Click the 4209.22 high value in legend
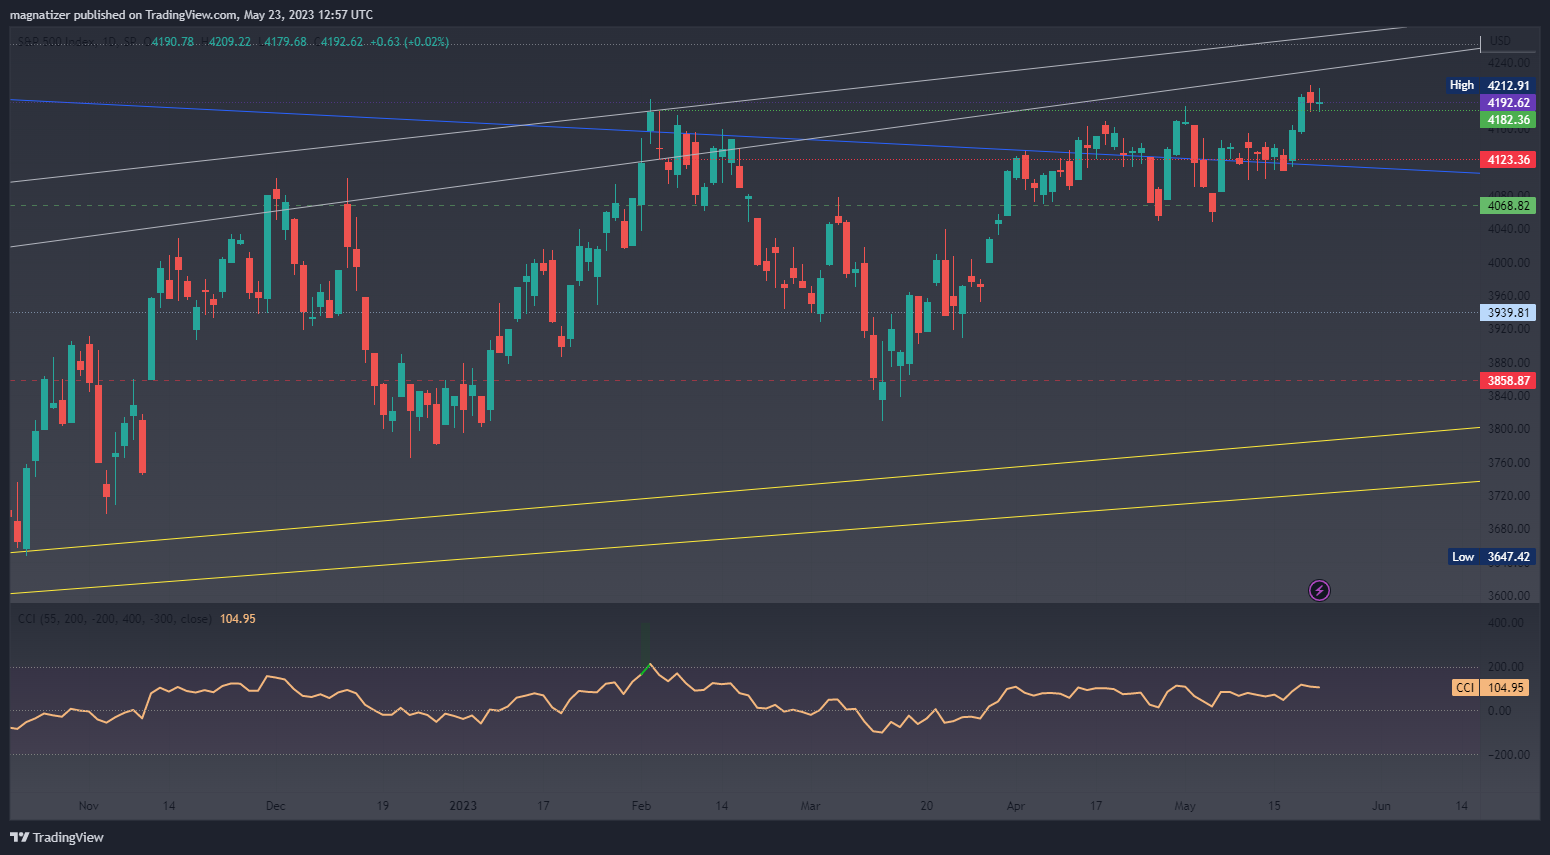This screenshot has width=1550, height=855. pos(230,42)
